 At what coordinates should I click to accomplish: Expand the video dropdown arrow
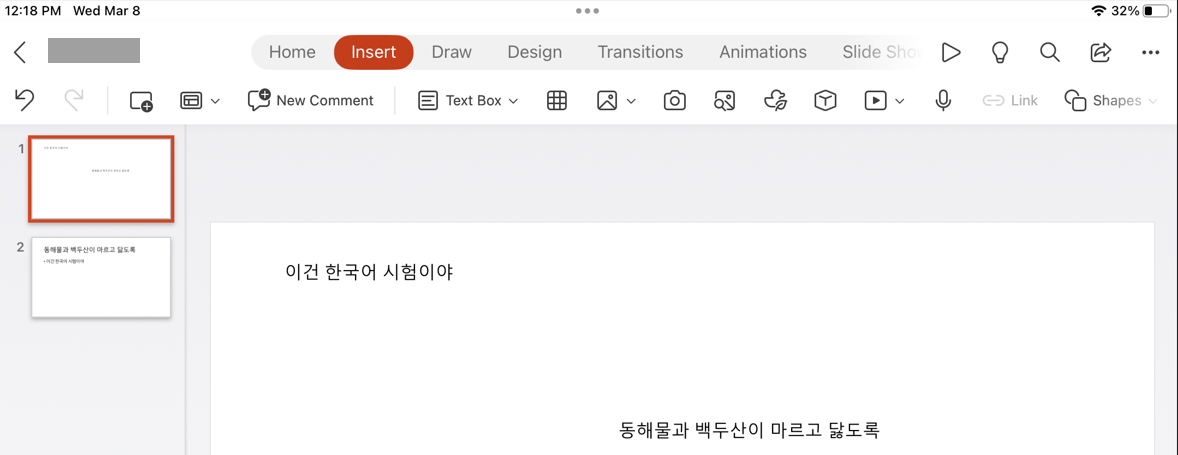pyautogui.click(x=900, y=101)
